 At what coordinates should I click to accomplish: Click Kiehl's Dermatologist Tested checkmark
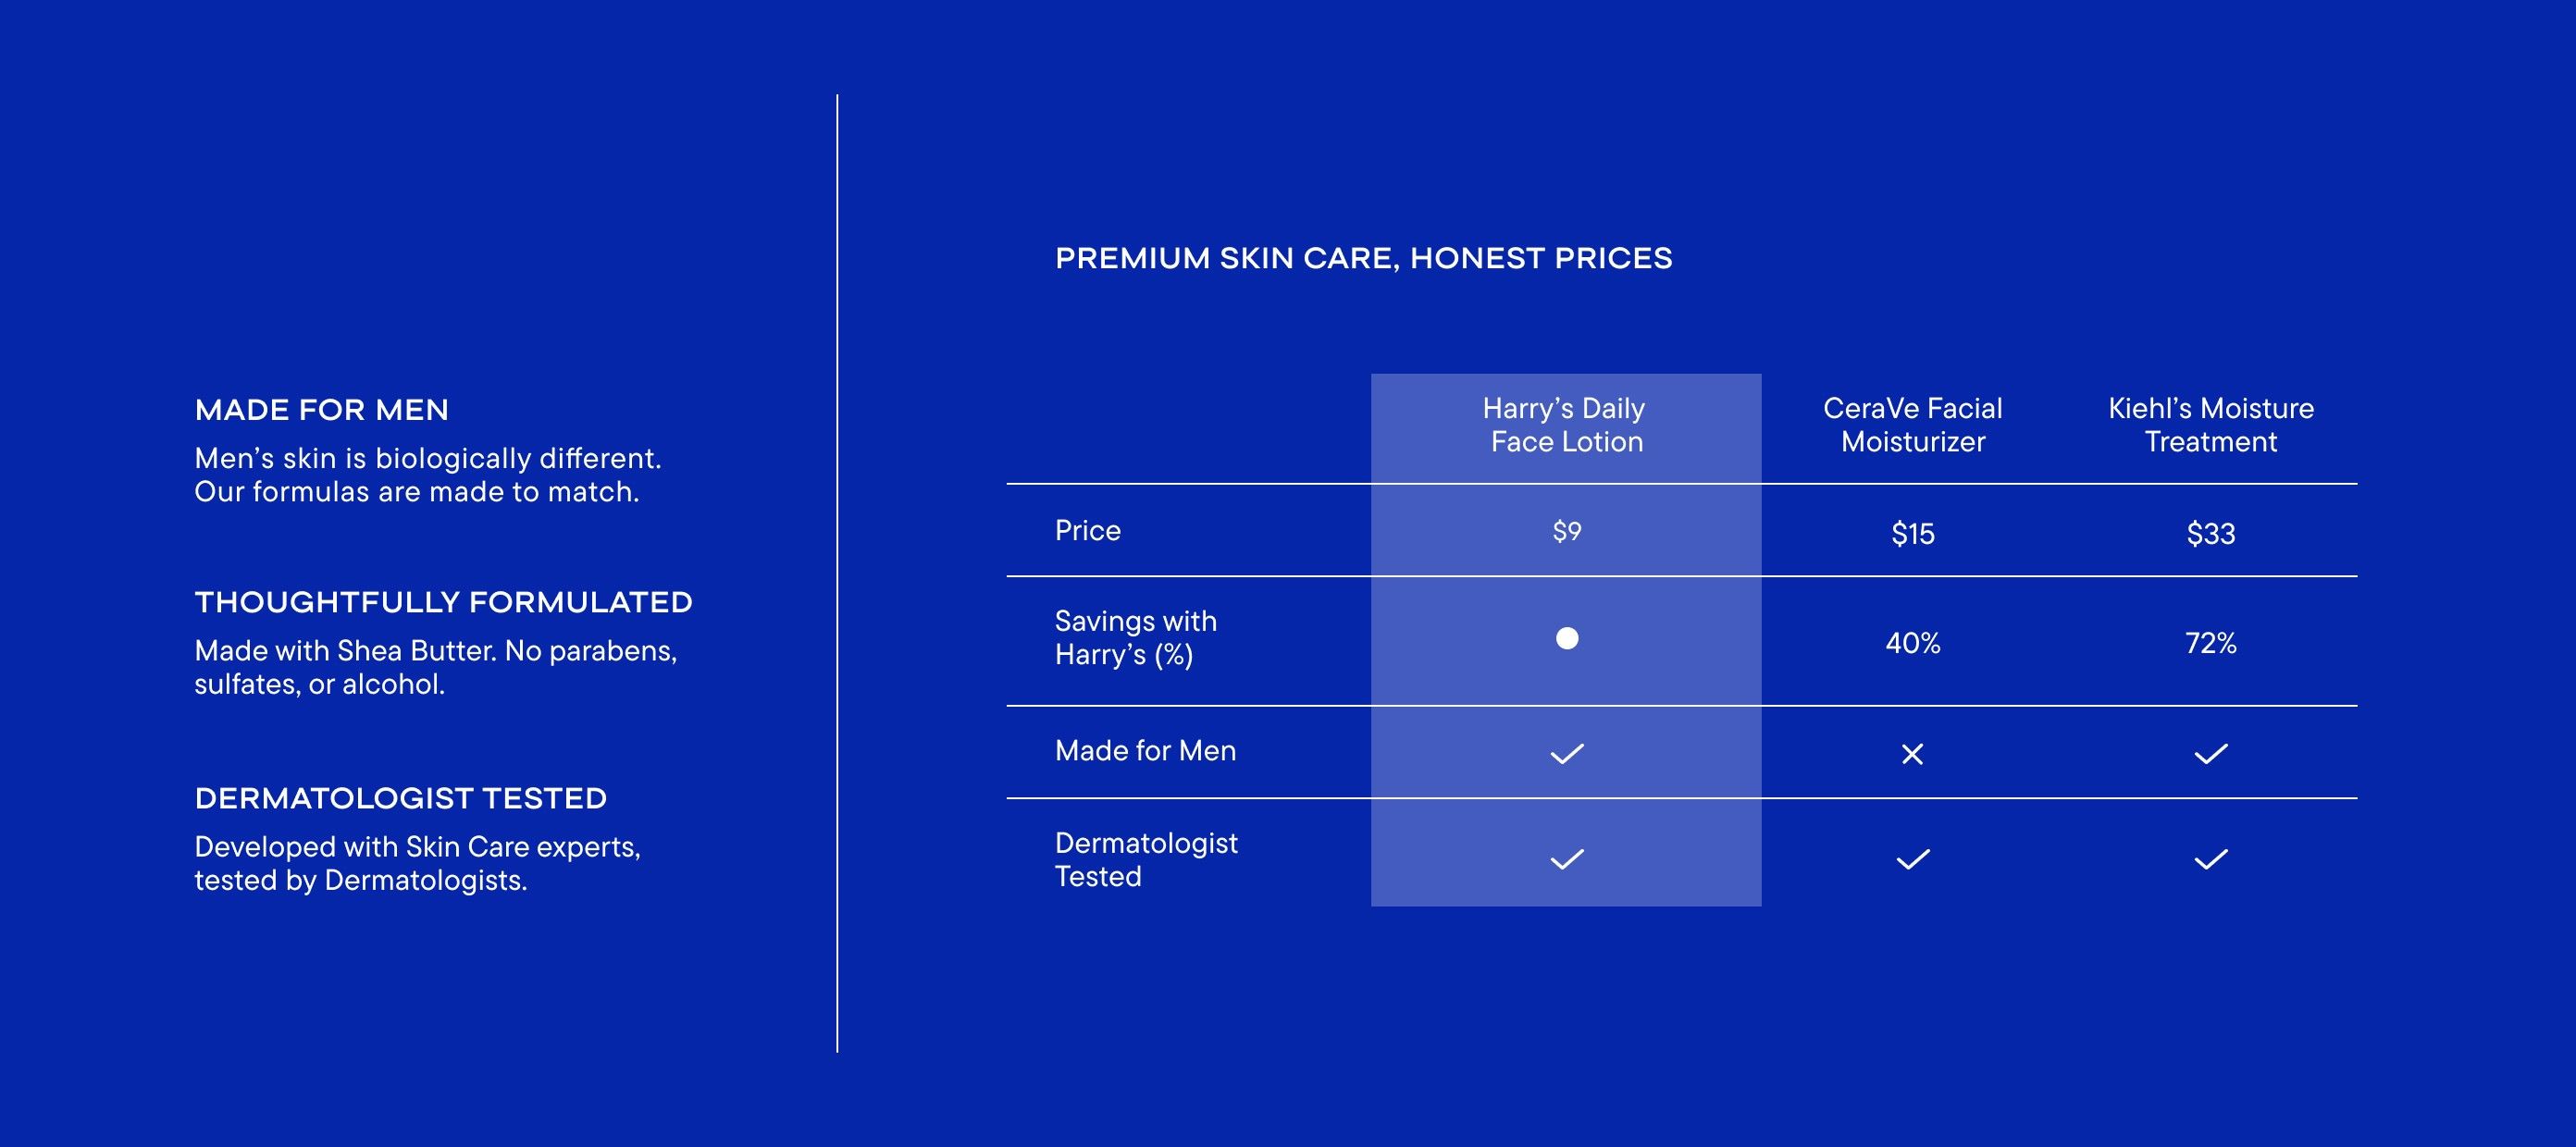click(2210, 859)
